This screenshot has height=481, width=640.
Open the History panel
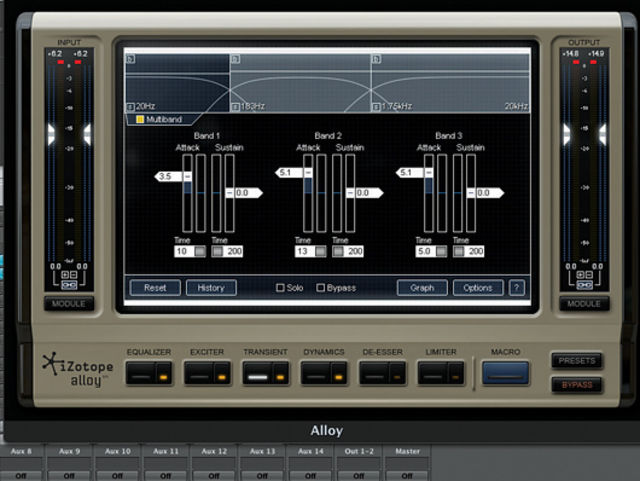click(211, 288)
